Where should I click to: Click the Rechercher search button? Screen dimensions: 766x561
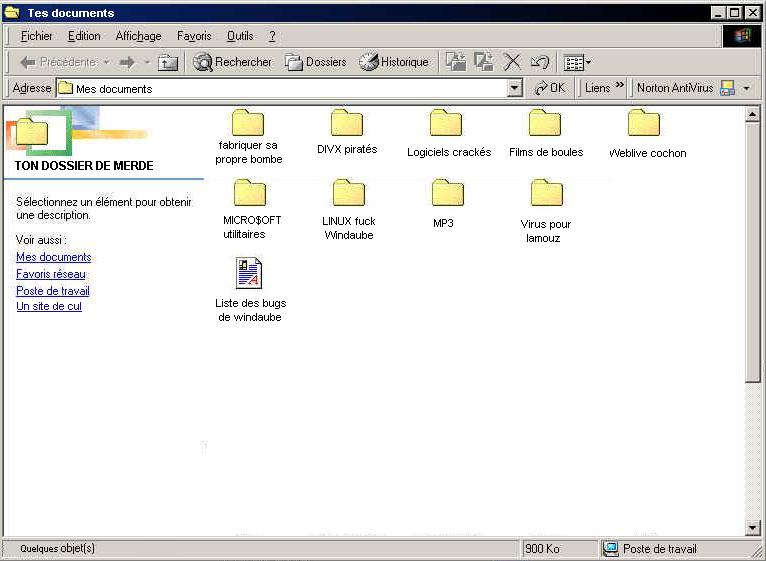232,62
